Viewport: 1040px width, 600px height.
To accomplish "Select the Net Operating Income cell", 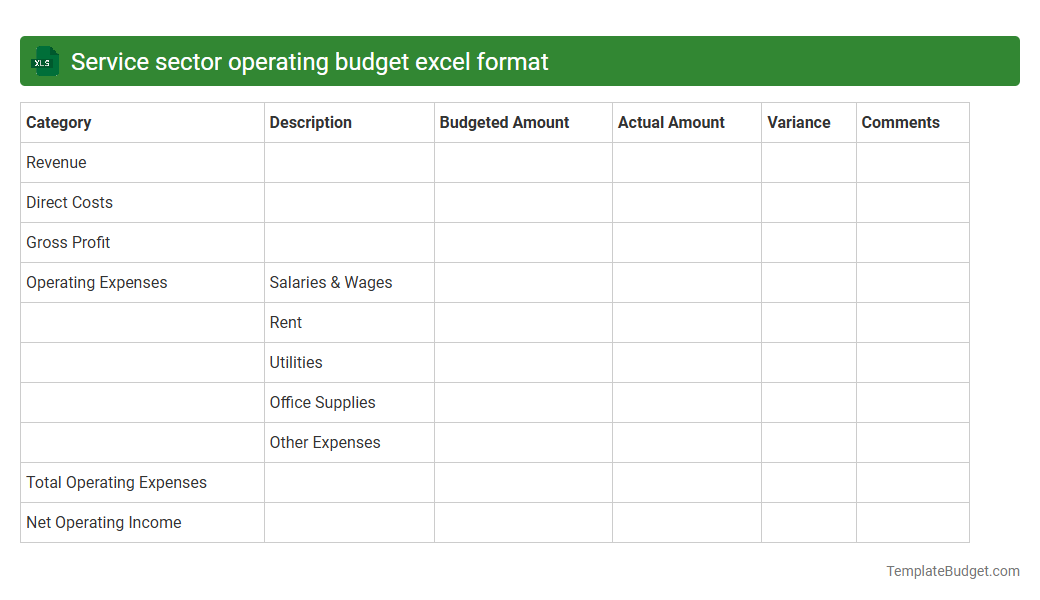I will coord(103,522).
